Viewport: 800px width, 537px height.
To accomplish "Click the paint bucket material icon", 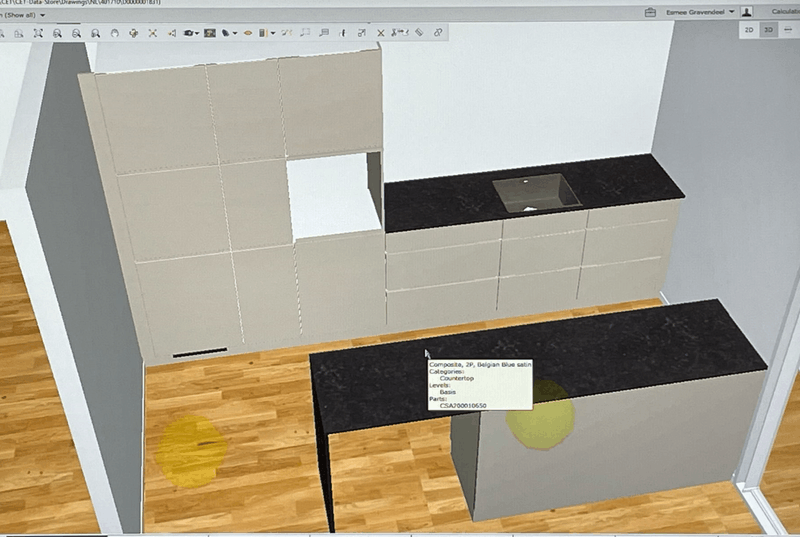I will point(226,33).
